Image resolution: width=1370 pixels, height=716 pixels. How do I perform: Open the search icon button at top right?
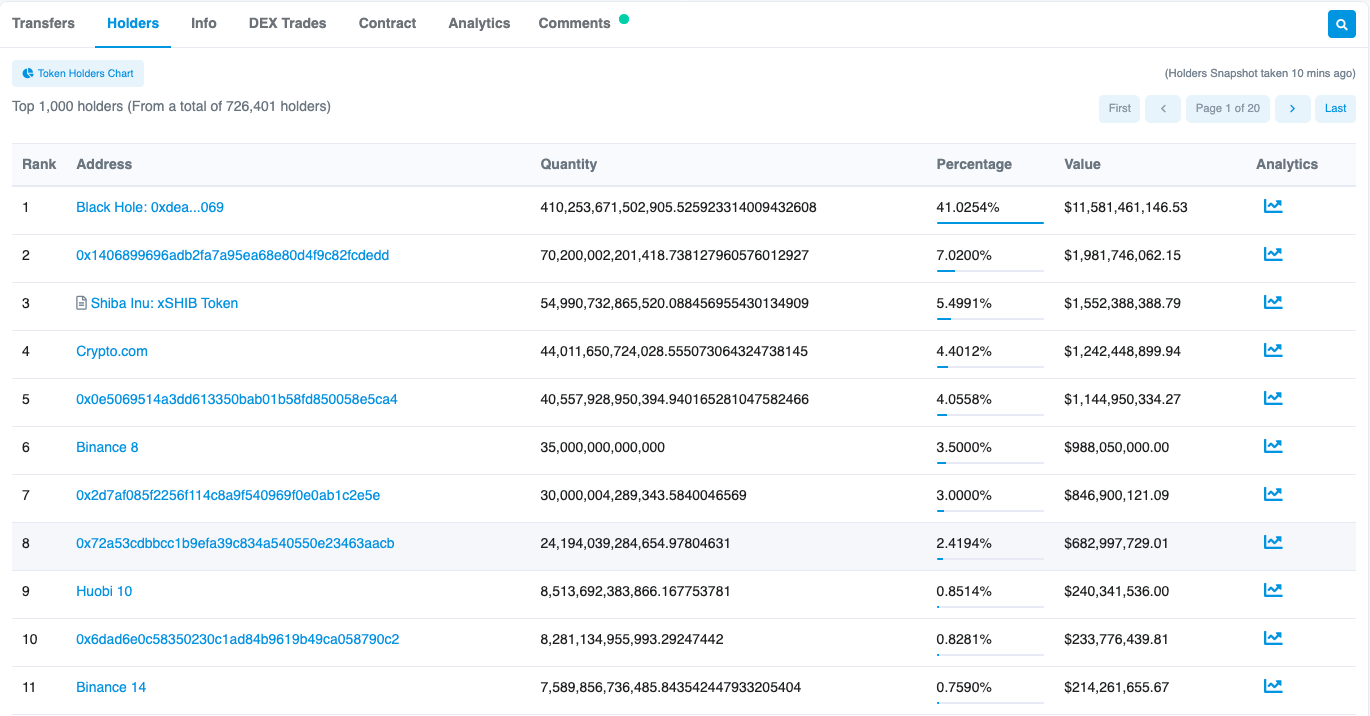[x=1341, y=24]
